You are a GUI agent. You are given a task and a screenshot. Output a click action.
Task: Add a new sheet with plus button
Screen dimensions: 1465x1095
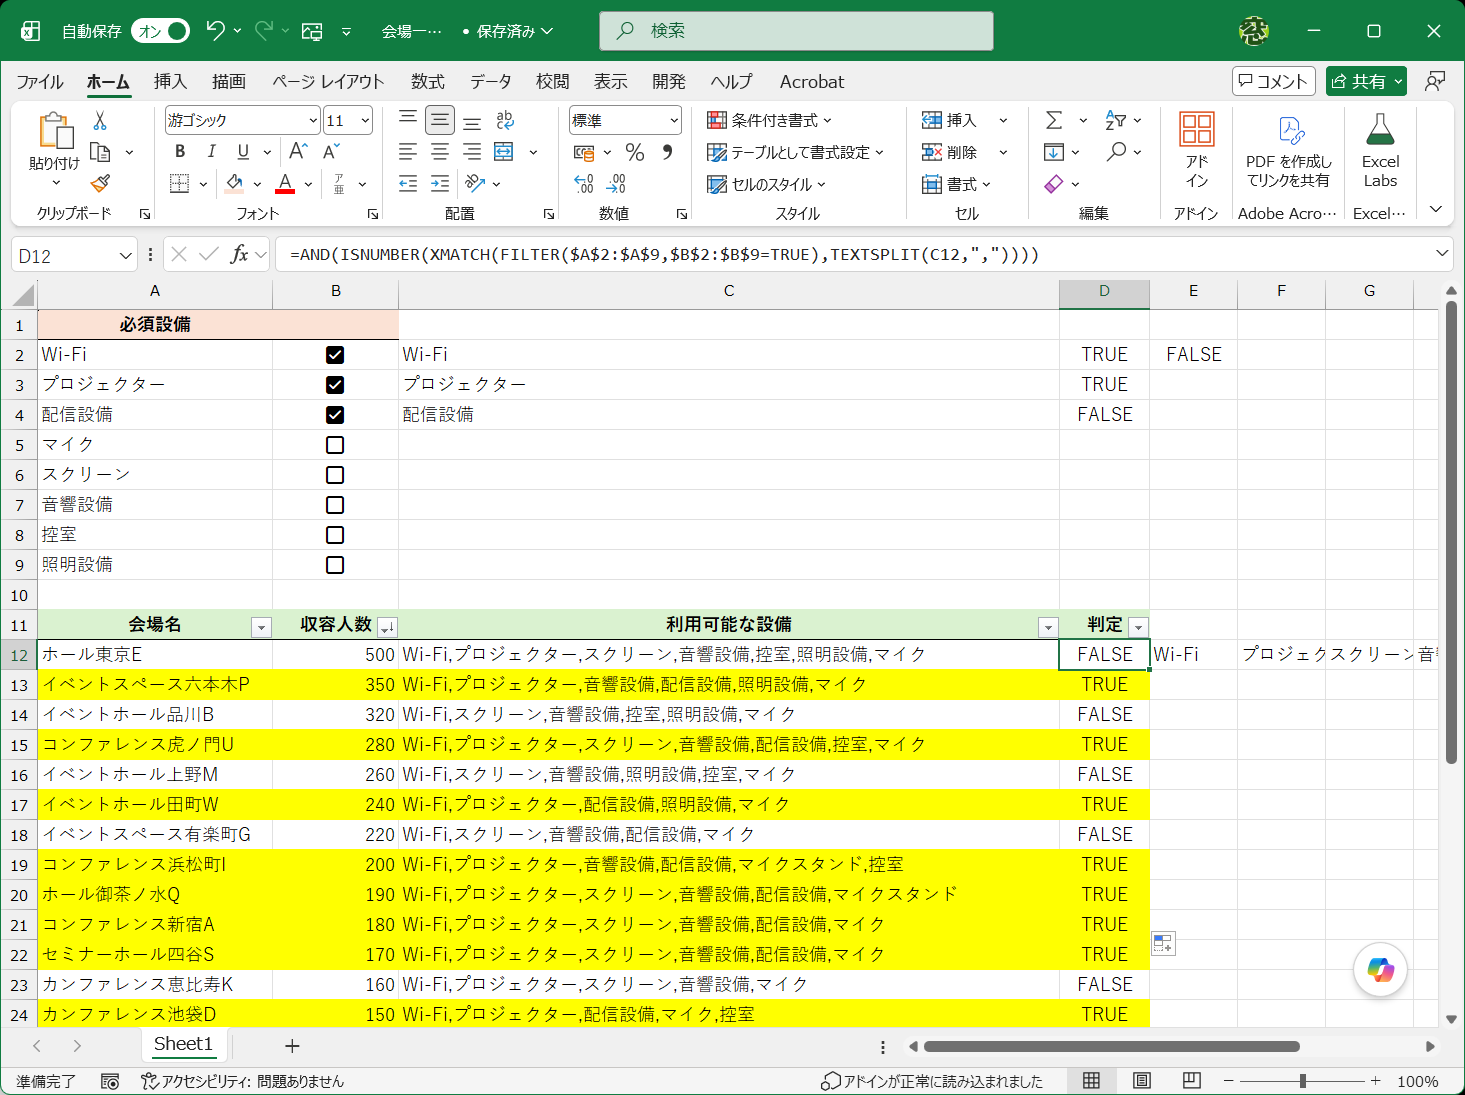292,1045
